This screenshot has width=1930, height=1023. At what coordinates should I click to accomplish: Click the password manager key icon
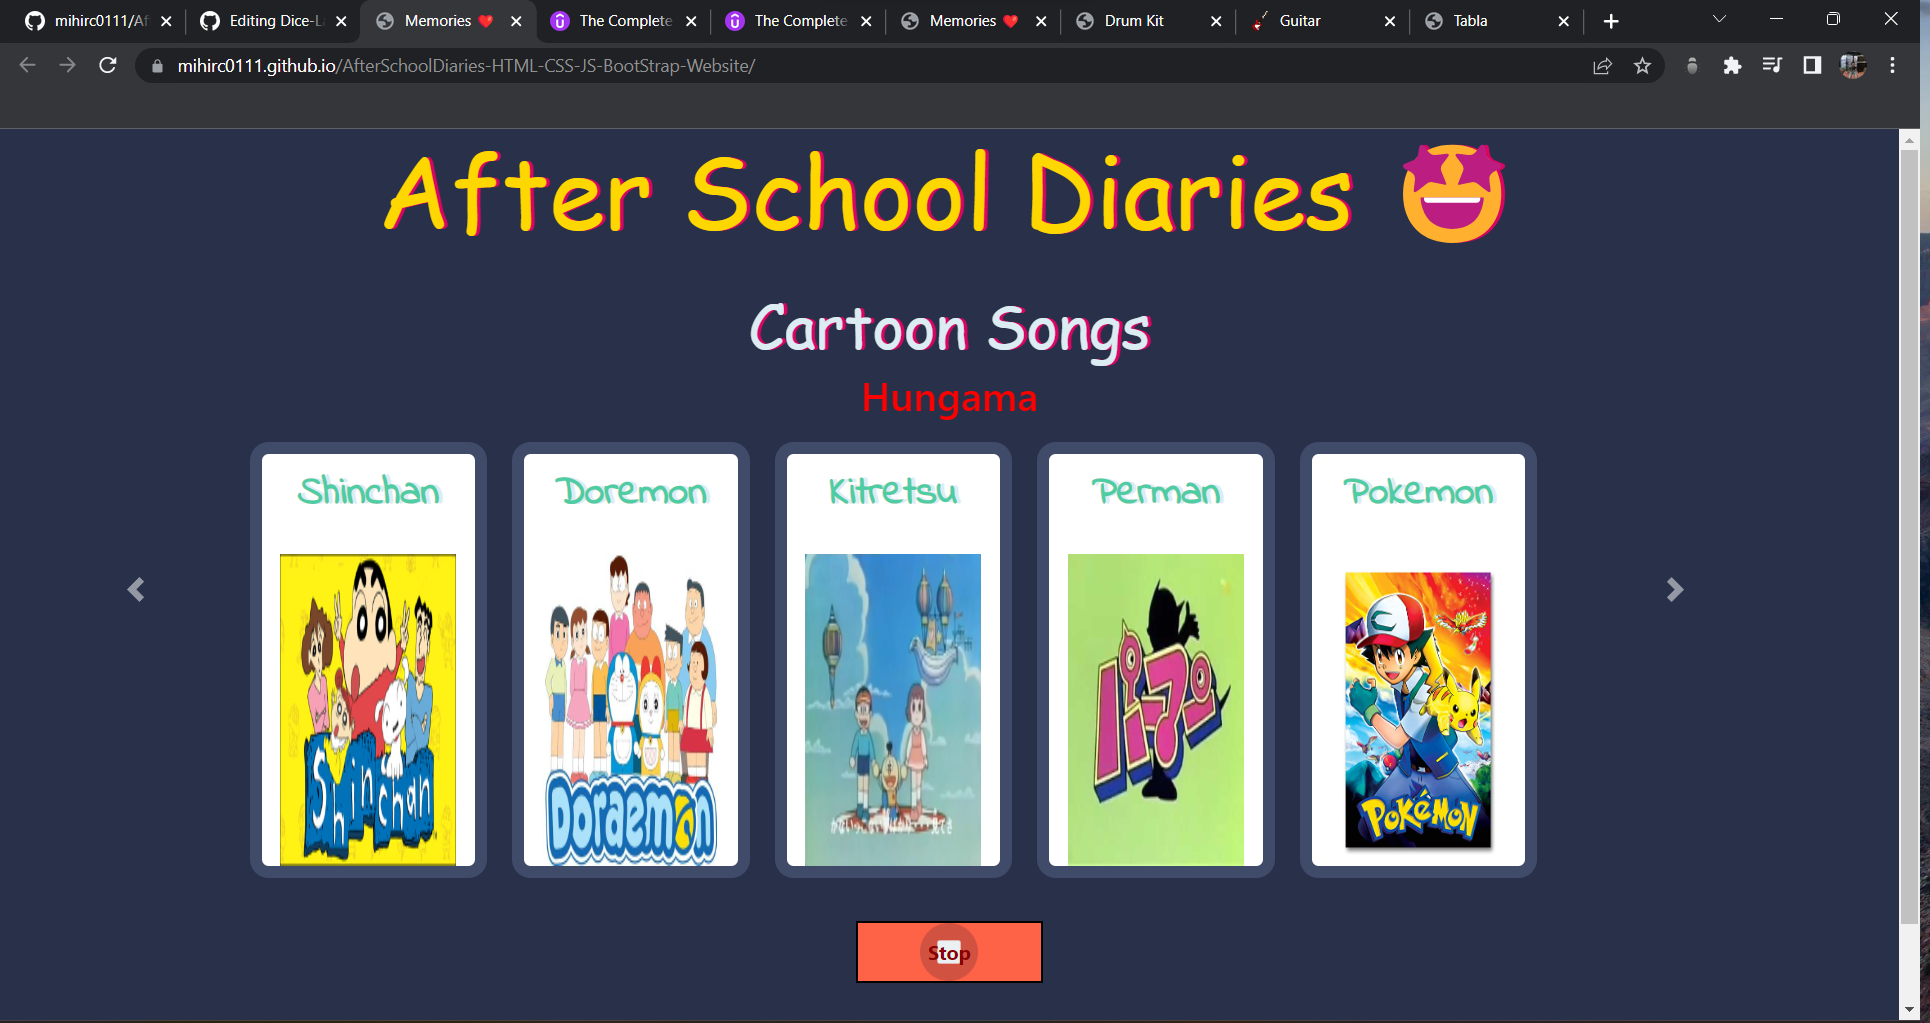[1692, 66]
